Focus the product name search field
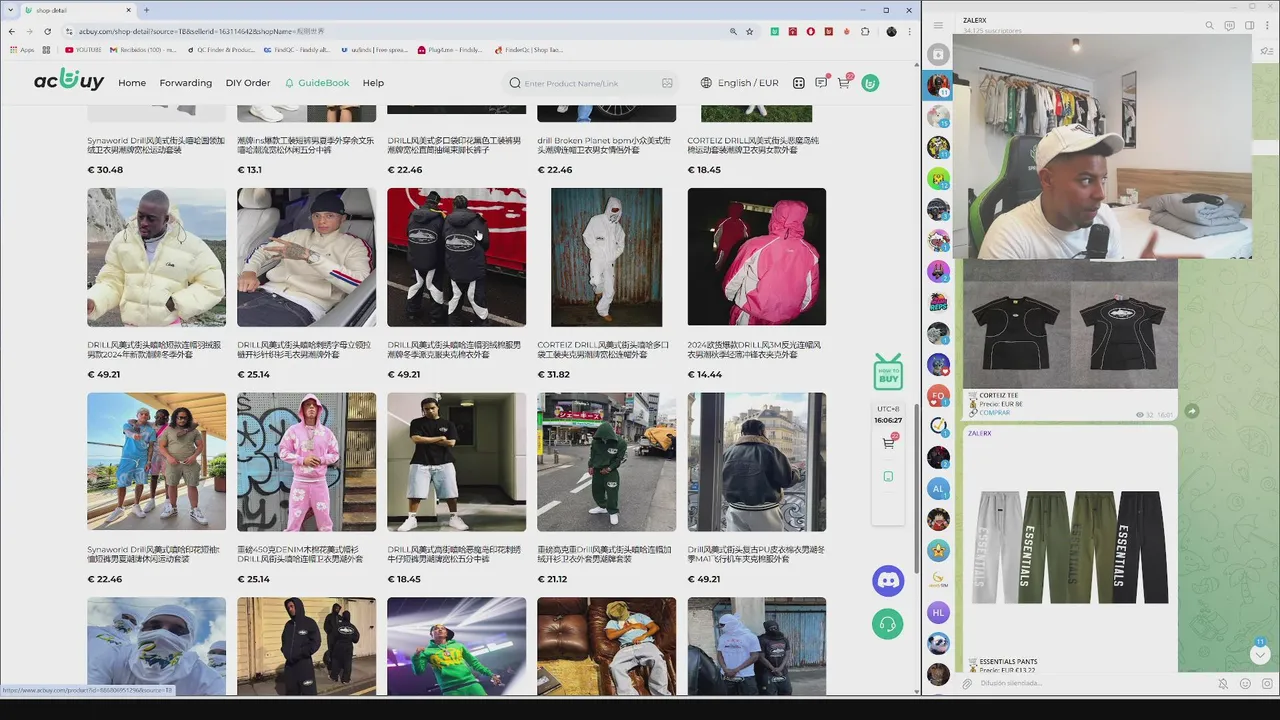 coord(590,83)
